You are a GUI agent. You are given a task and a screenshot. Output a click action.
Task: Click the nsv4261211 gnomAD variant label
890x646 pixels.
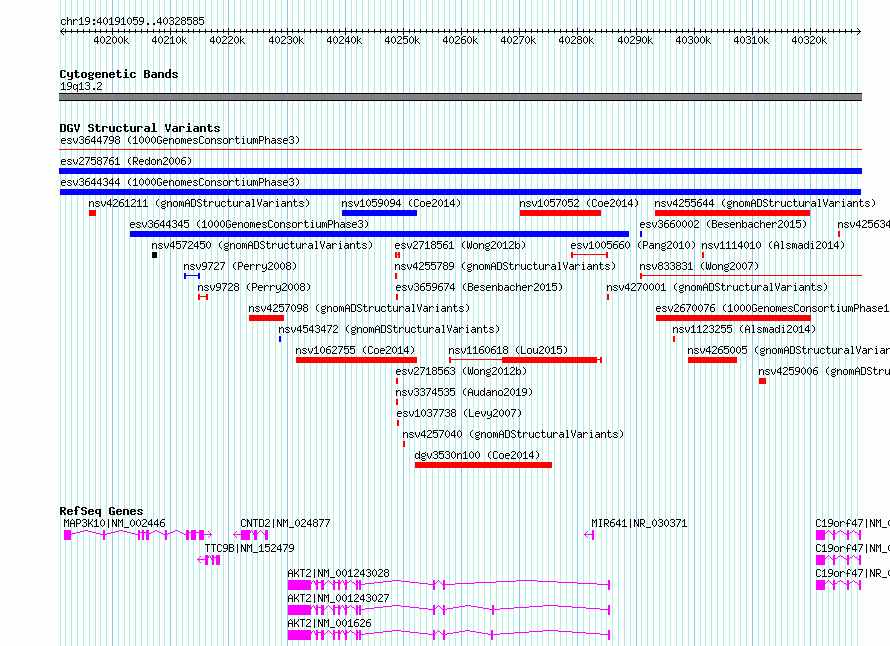pos(199,203)
